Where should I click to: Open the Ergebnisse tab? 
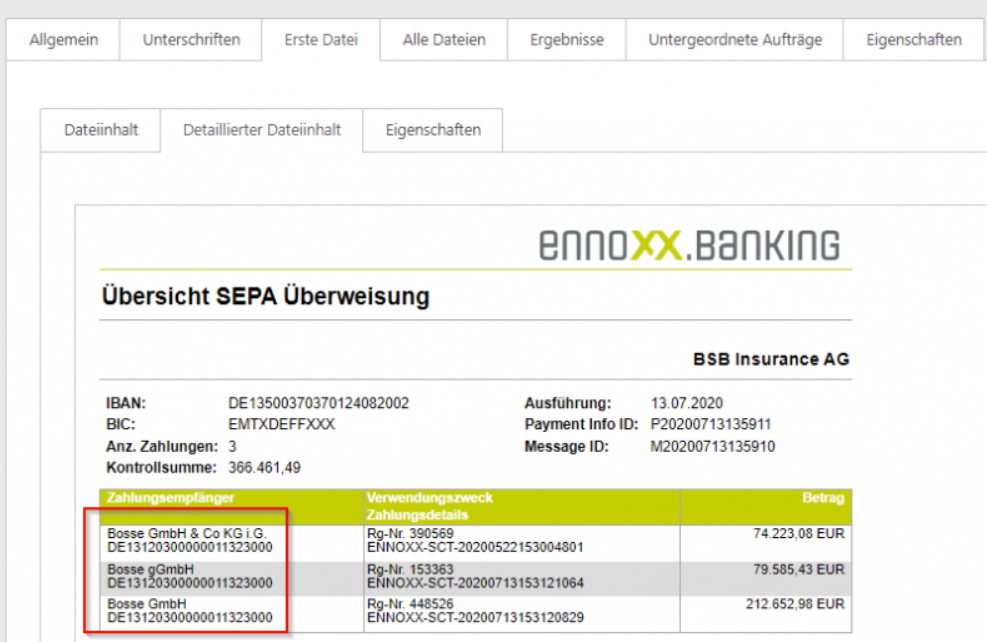coord(566,40)
